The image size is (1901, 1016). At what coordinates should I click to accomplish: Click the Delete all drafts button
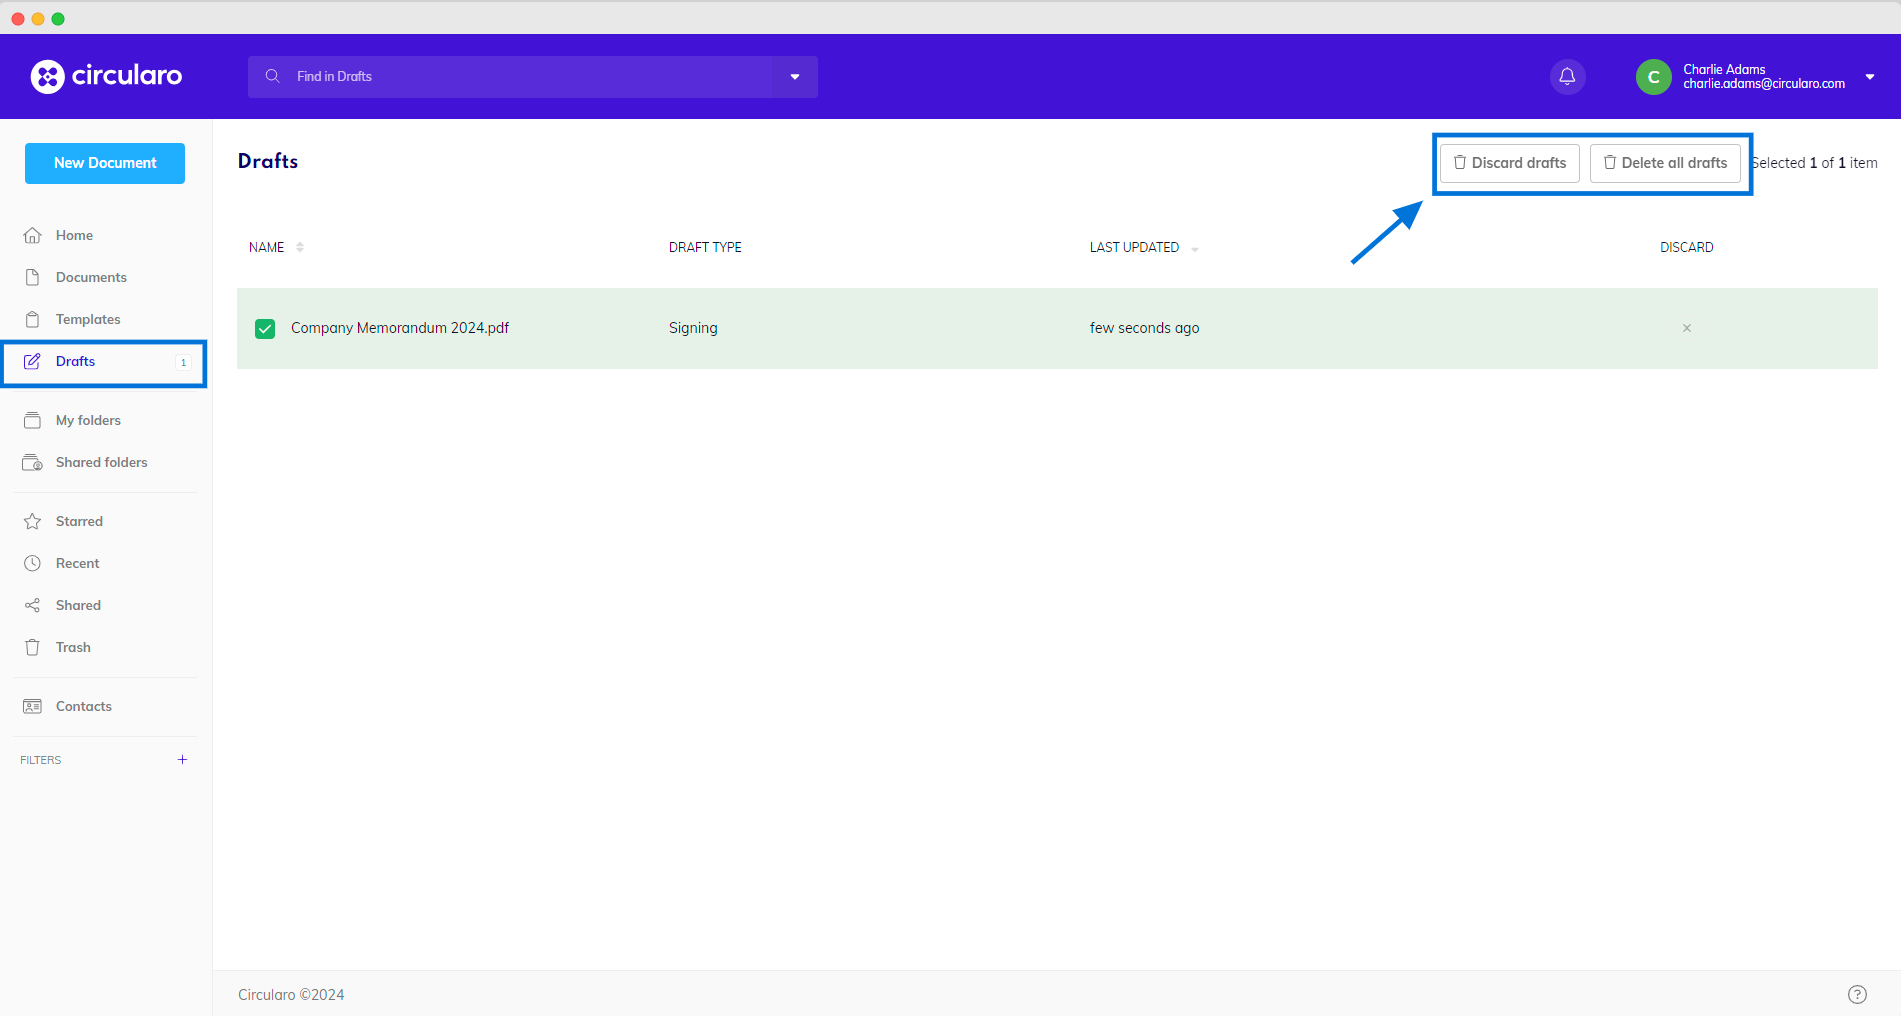tap(1664, 163)
